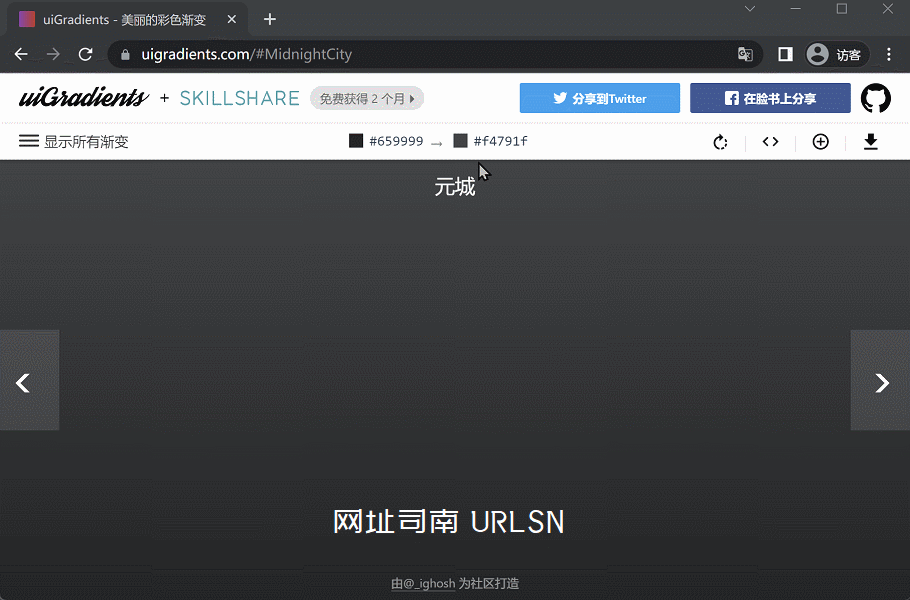
Task: Rotate the gradient direction
Action: (x=720, y=142)
